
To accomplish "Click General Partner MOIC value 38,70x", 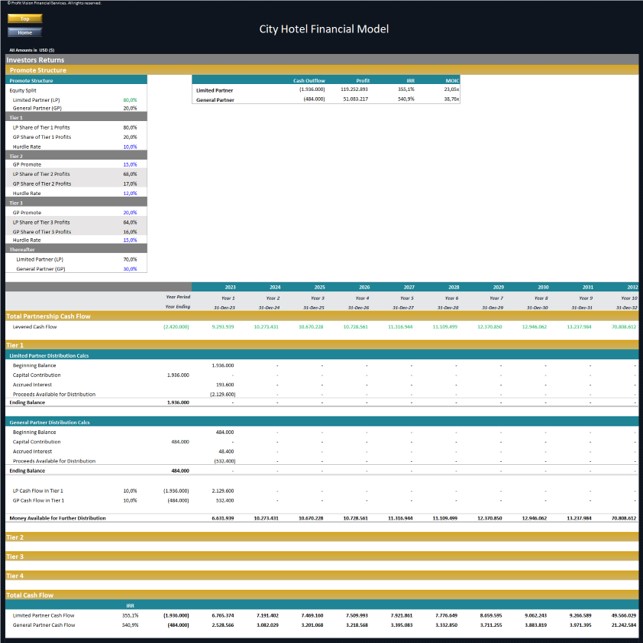I will point(451,99).
